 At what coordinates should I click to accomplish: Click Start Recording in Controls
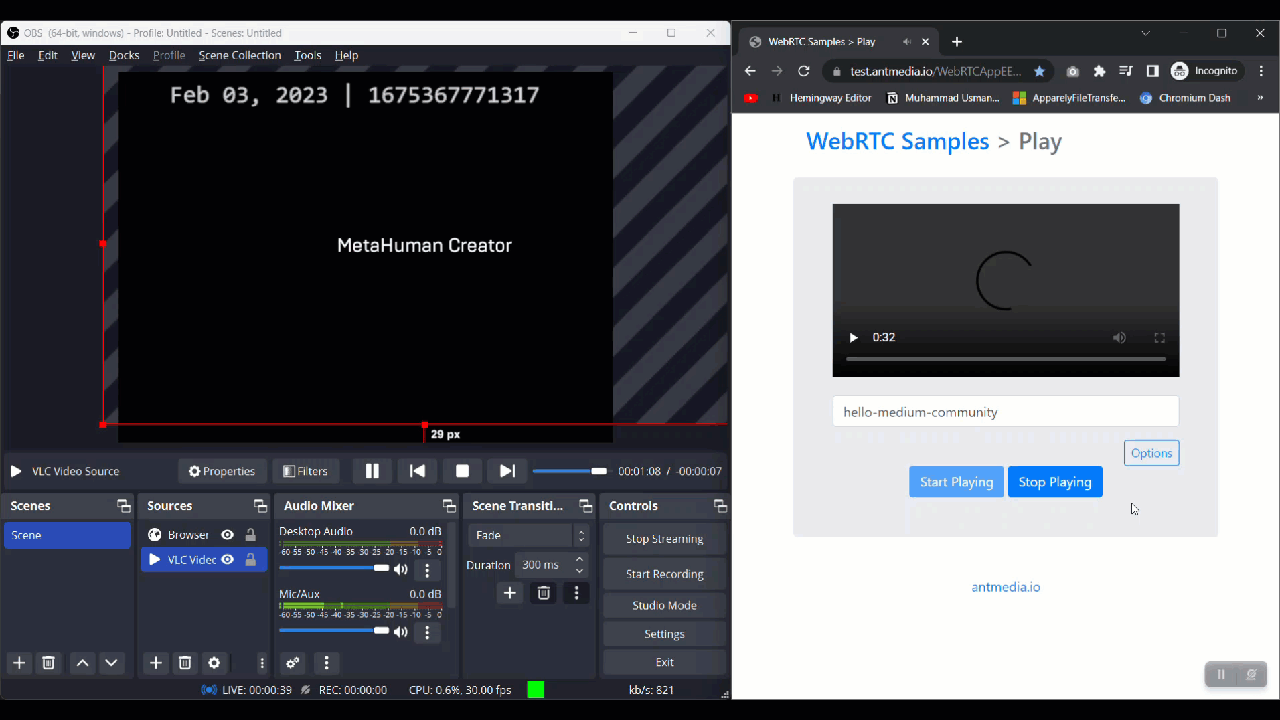click(664, 574)
